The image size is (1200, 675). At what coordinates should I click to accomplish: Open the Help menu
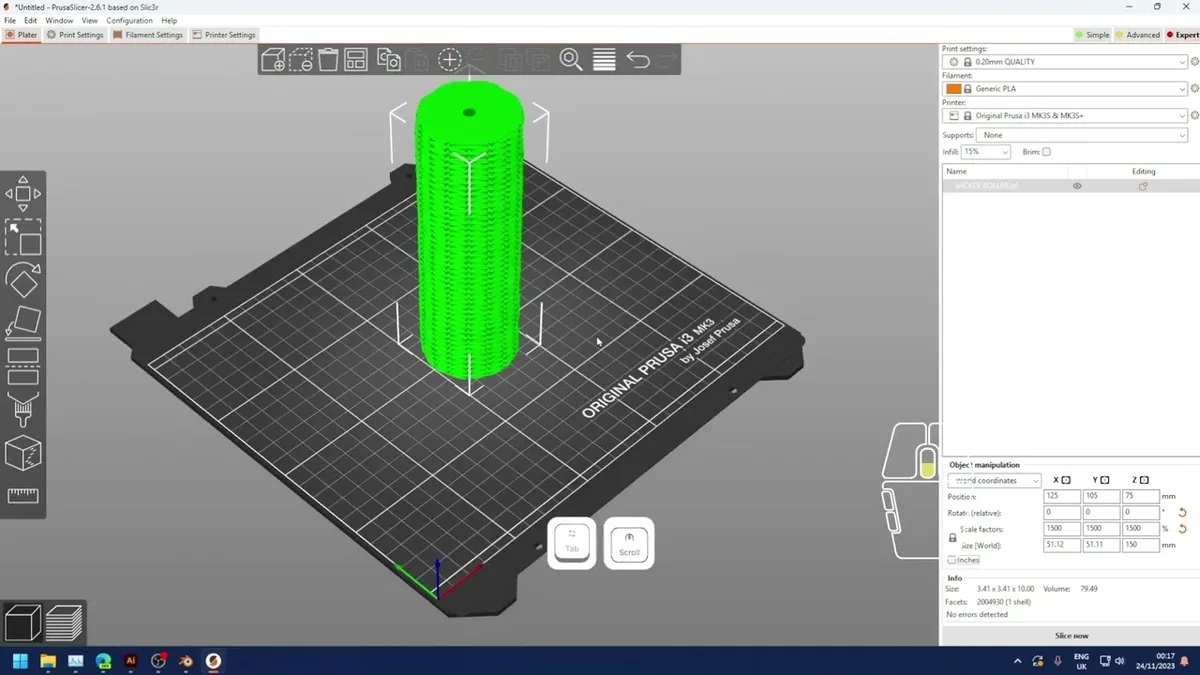coord(169,20)
